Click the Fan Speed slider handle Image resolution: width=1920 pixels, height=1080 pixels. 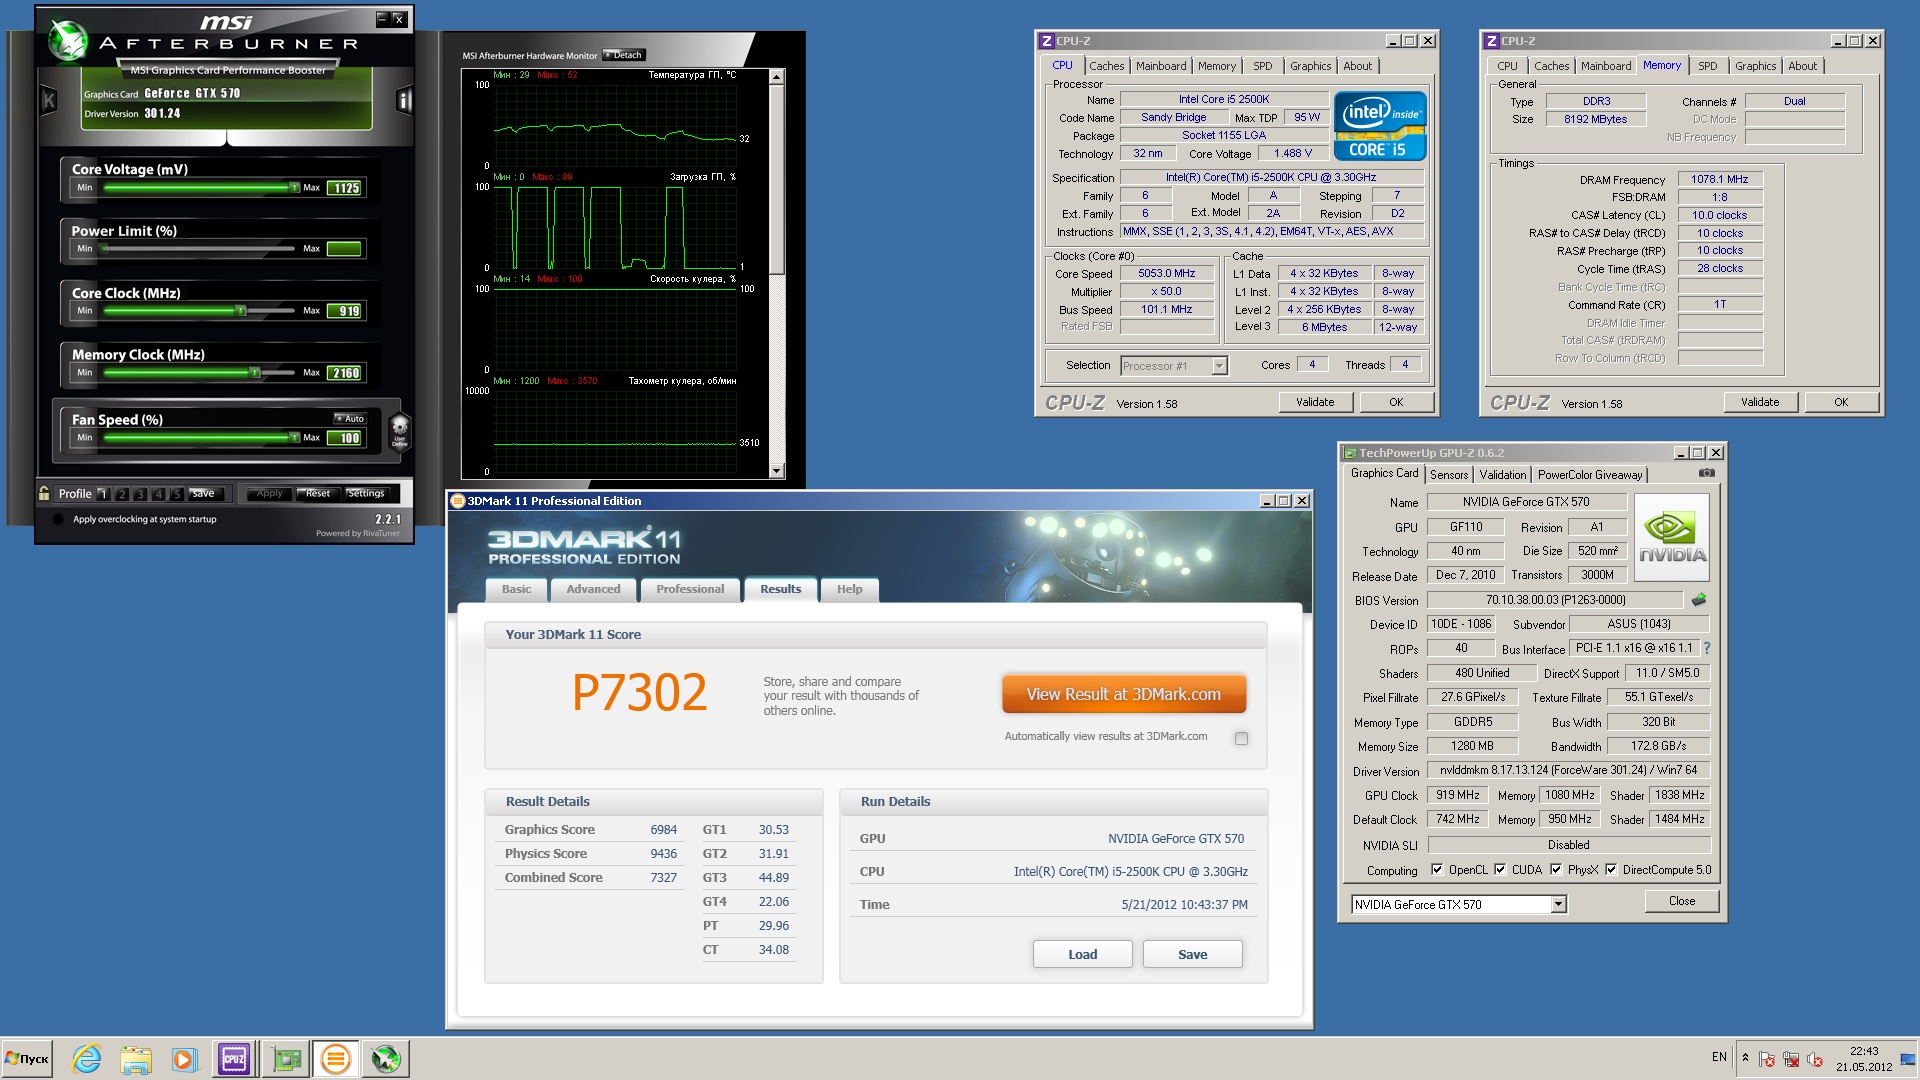click(294, 437)
